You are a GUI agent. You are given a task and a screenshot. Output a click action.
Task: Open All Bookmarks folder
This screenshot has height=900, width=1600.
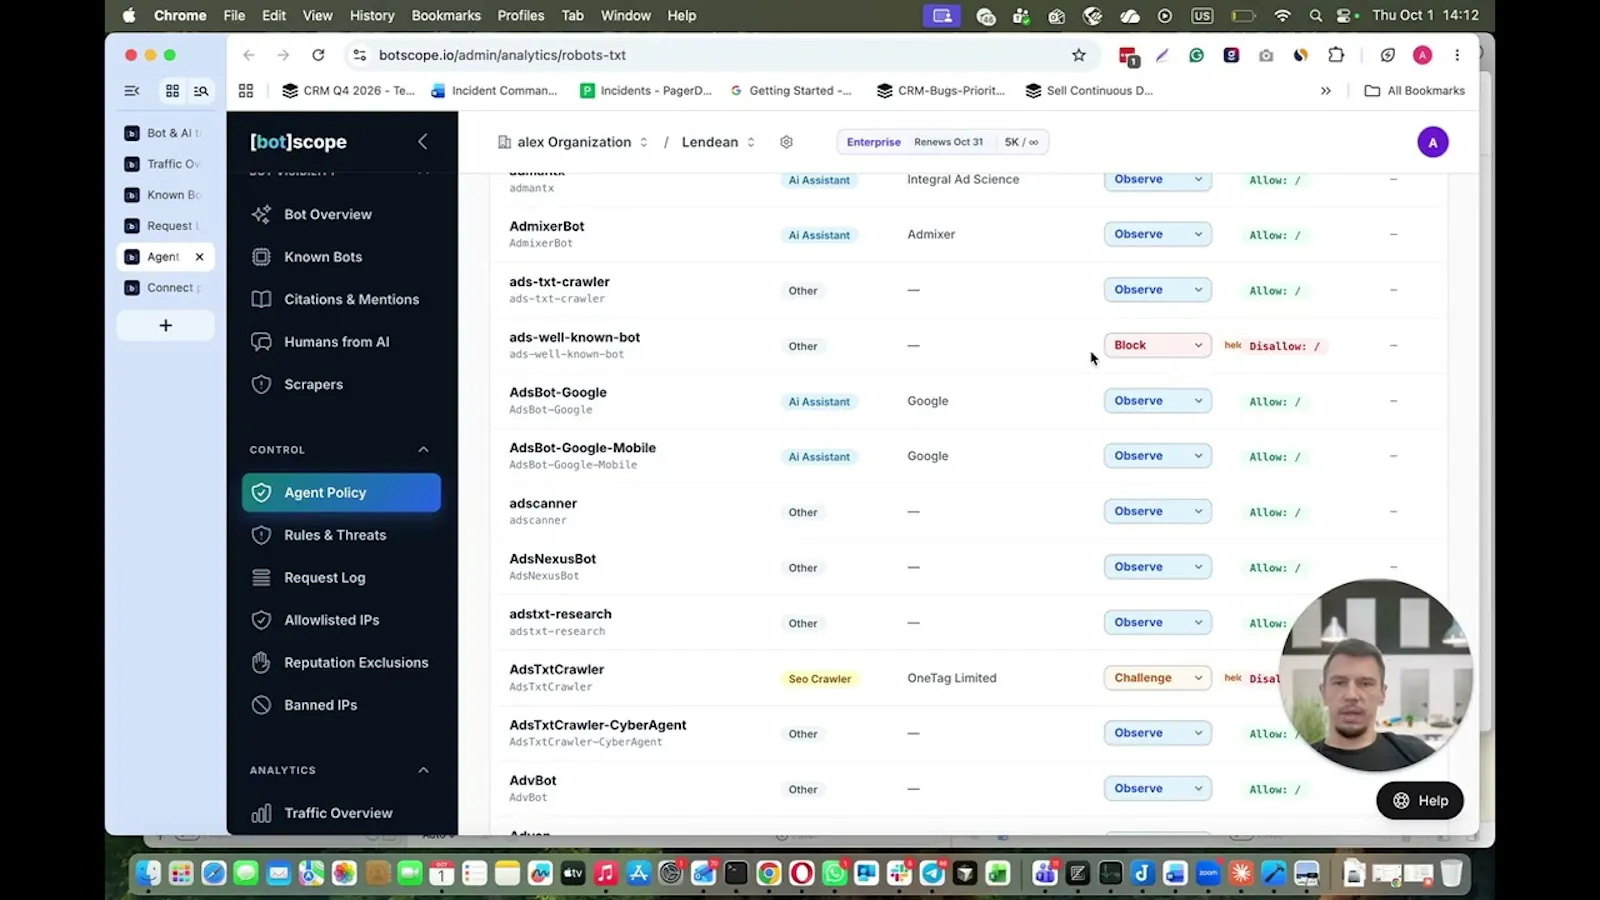point(1415,90)
